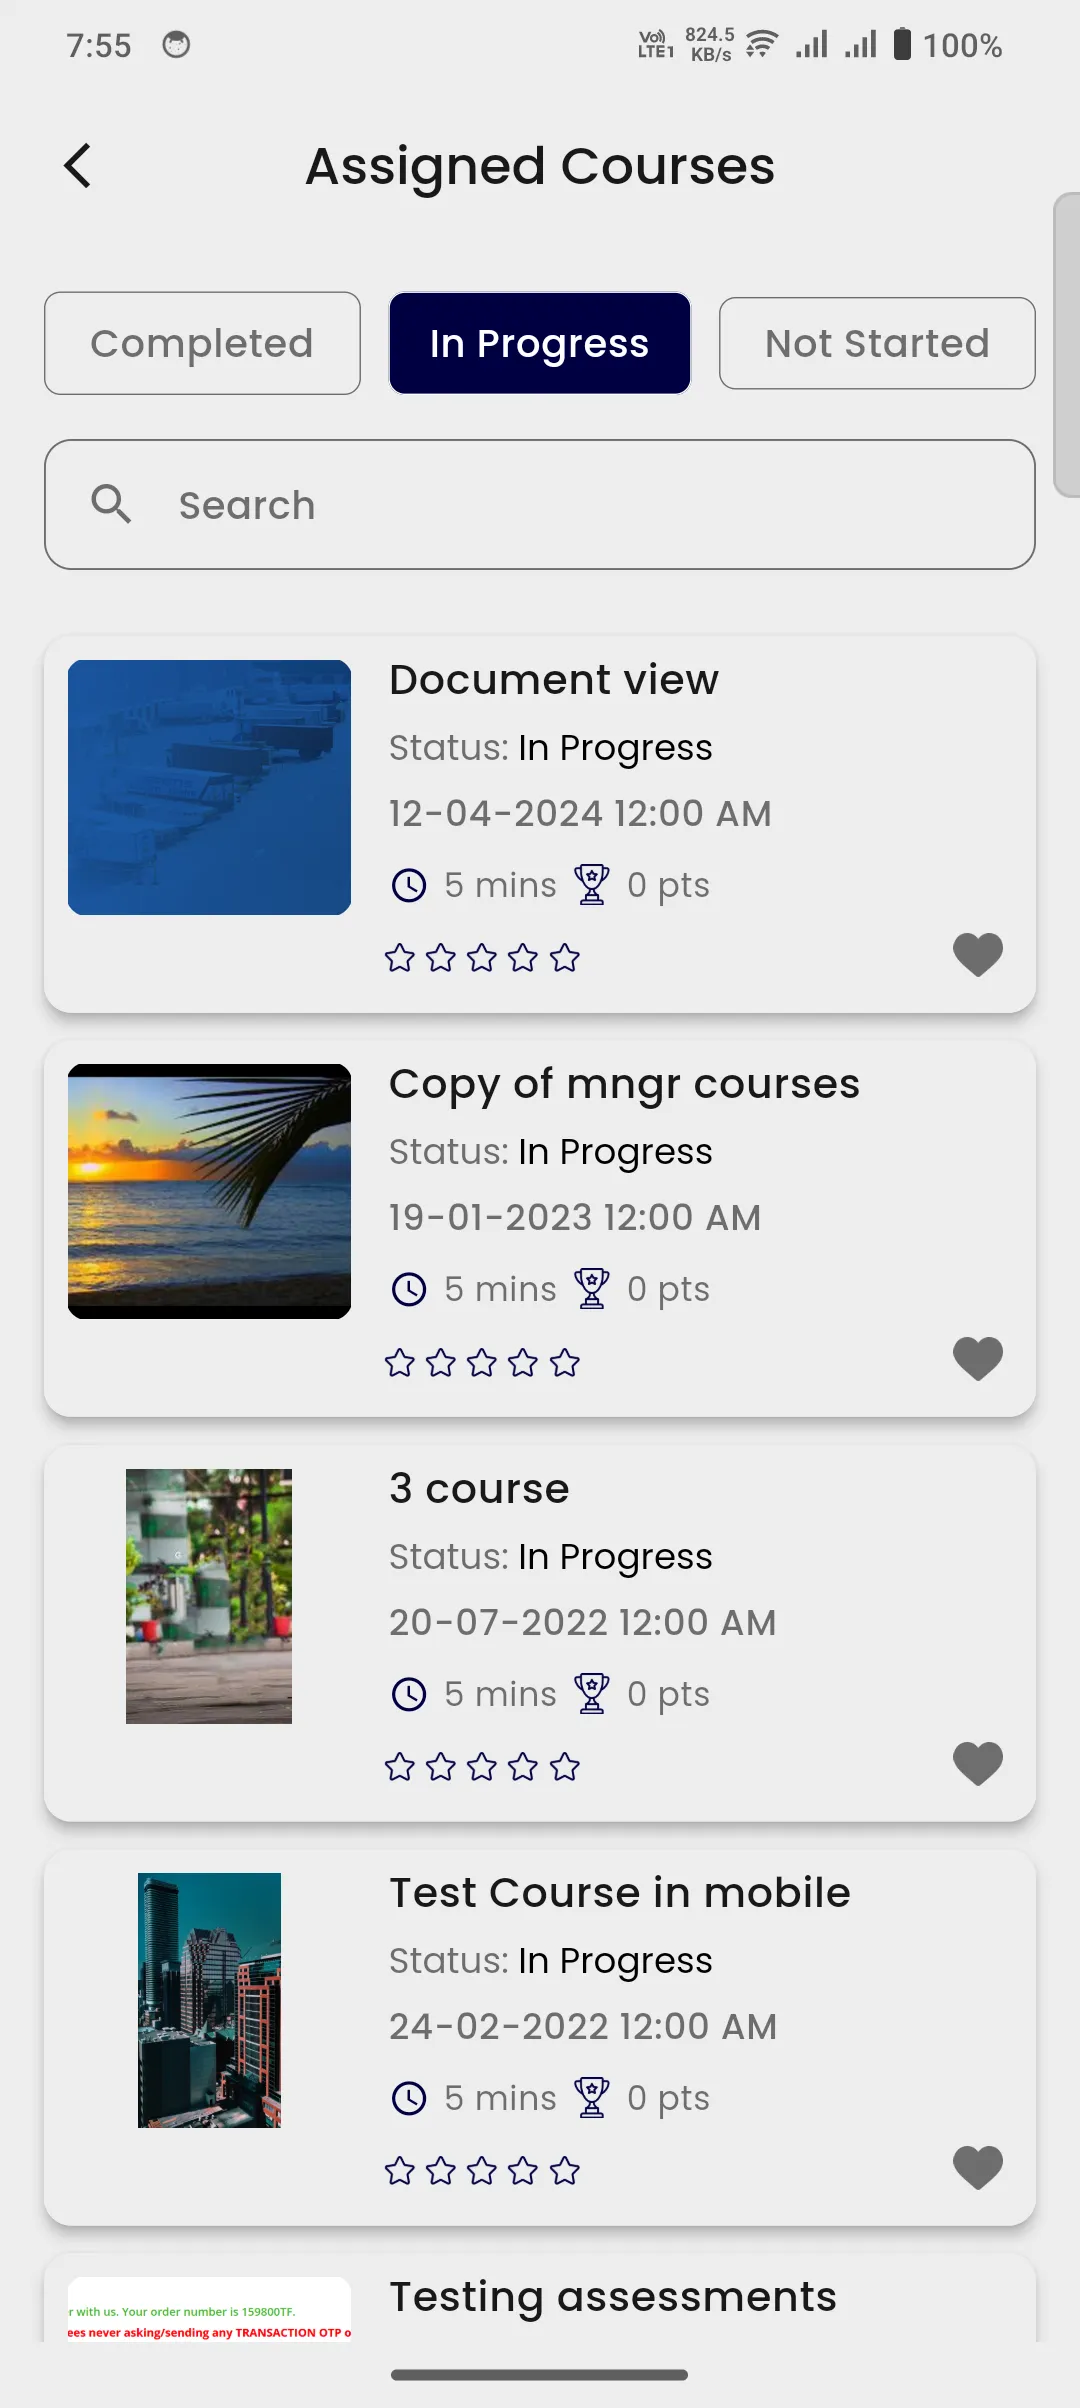Rate 3 course five stars
The width and height of the screenshot is (1080, 2408).
point(565,1767)
